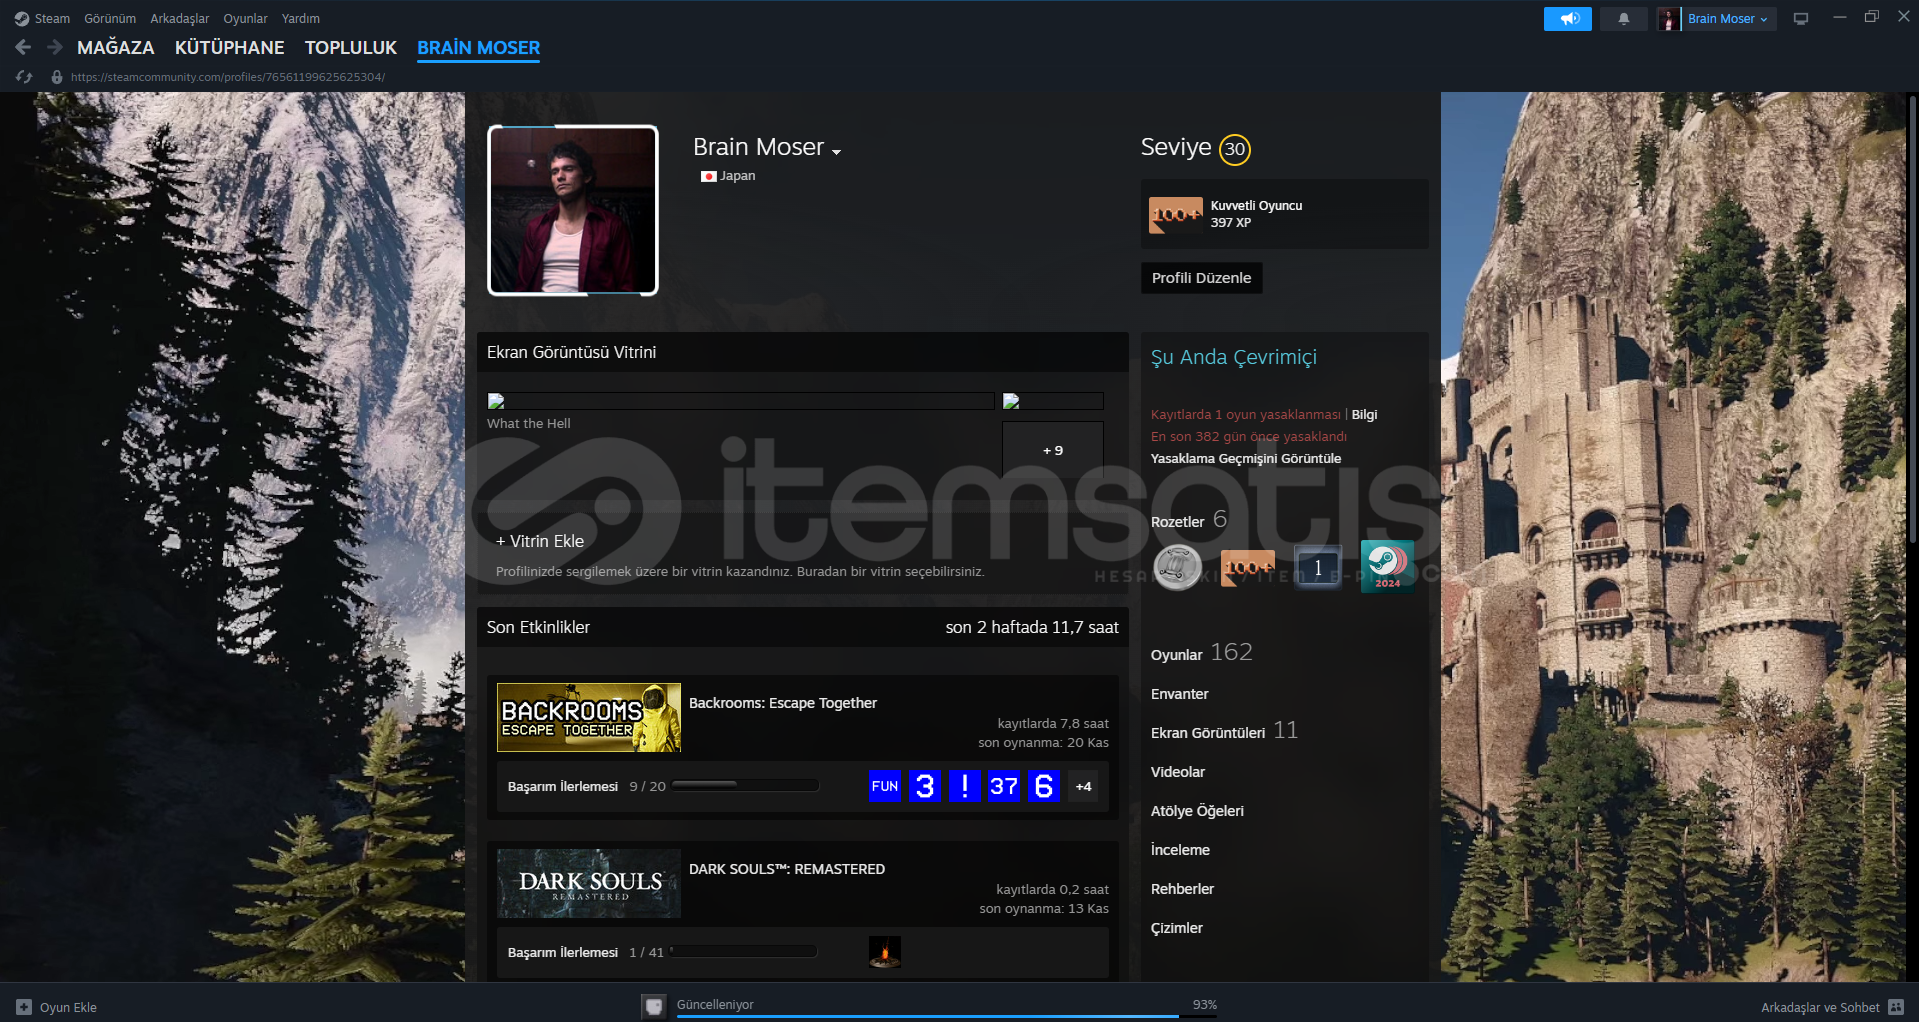The width and height of the screenshot is (1919, 1022).
Task: Switch to the MAĞAZA tab
Action: tap(115, 48)
